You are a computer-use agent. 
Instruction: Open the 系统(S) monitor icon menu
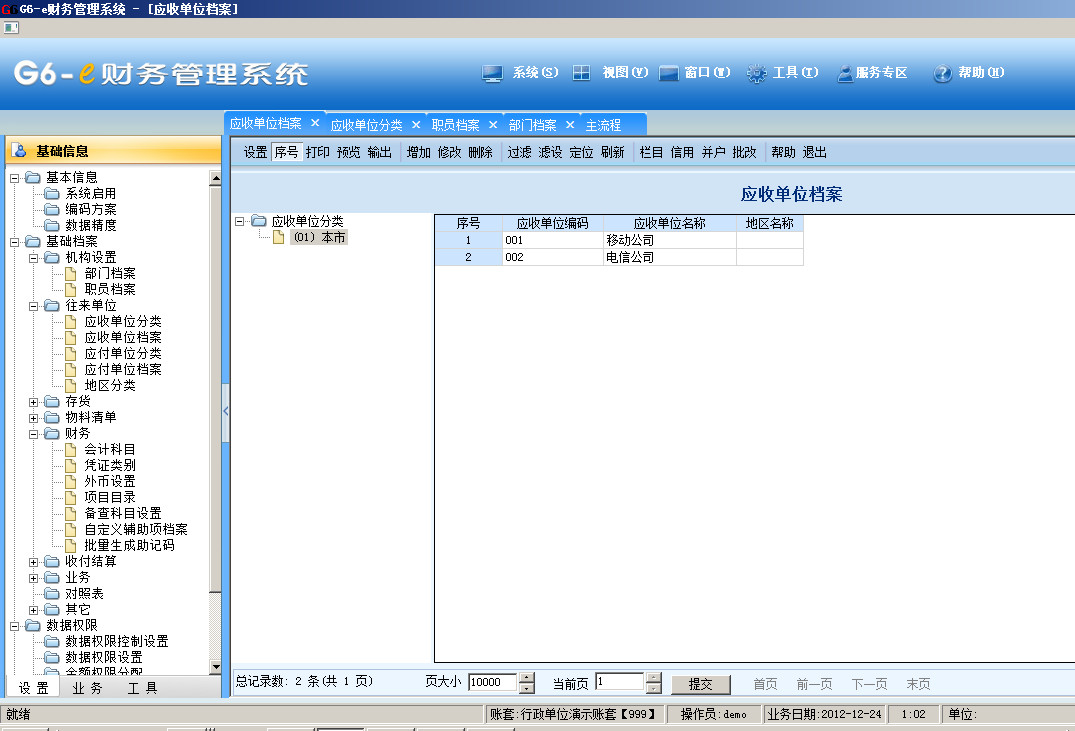point(492,73)
